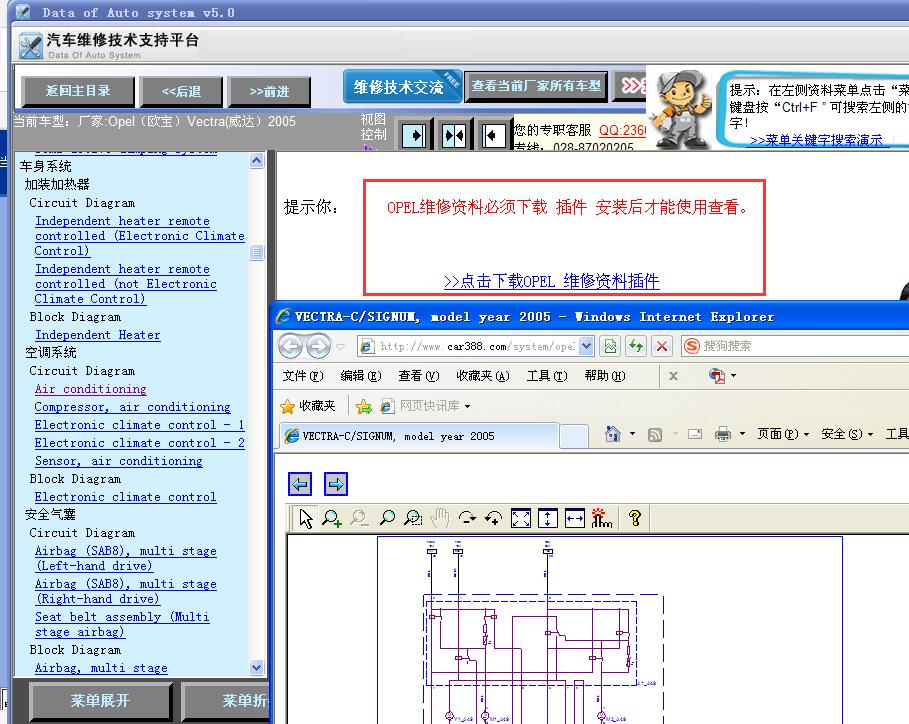Open the 工具(T) menu
Screen dimensions: 909x724
coord(547,376)
